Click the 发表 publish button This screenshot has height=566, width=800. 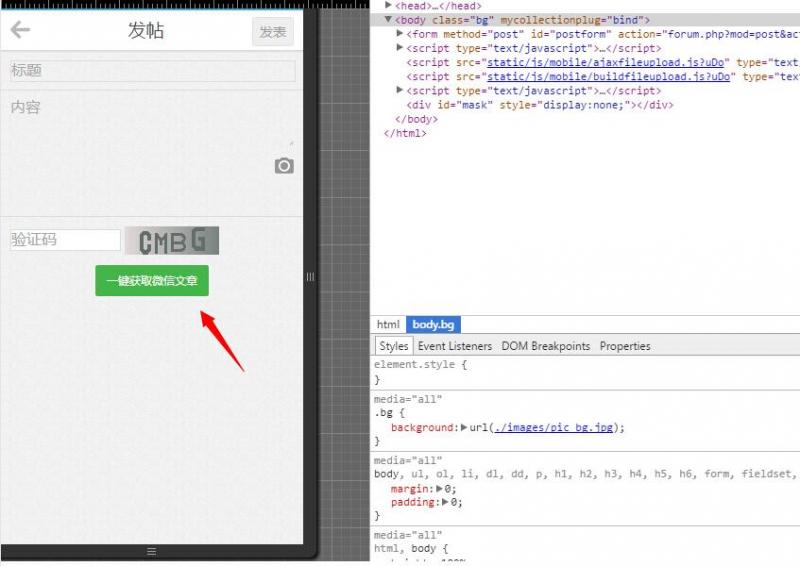(x=273, y=32)
